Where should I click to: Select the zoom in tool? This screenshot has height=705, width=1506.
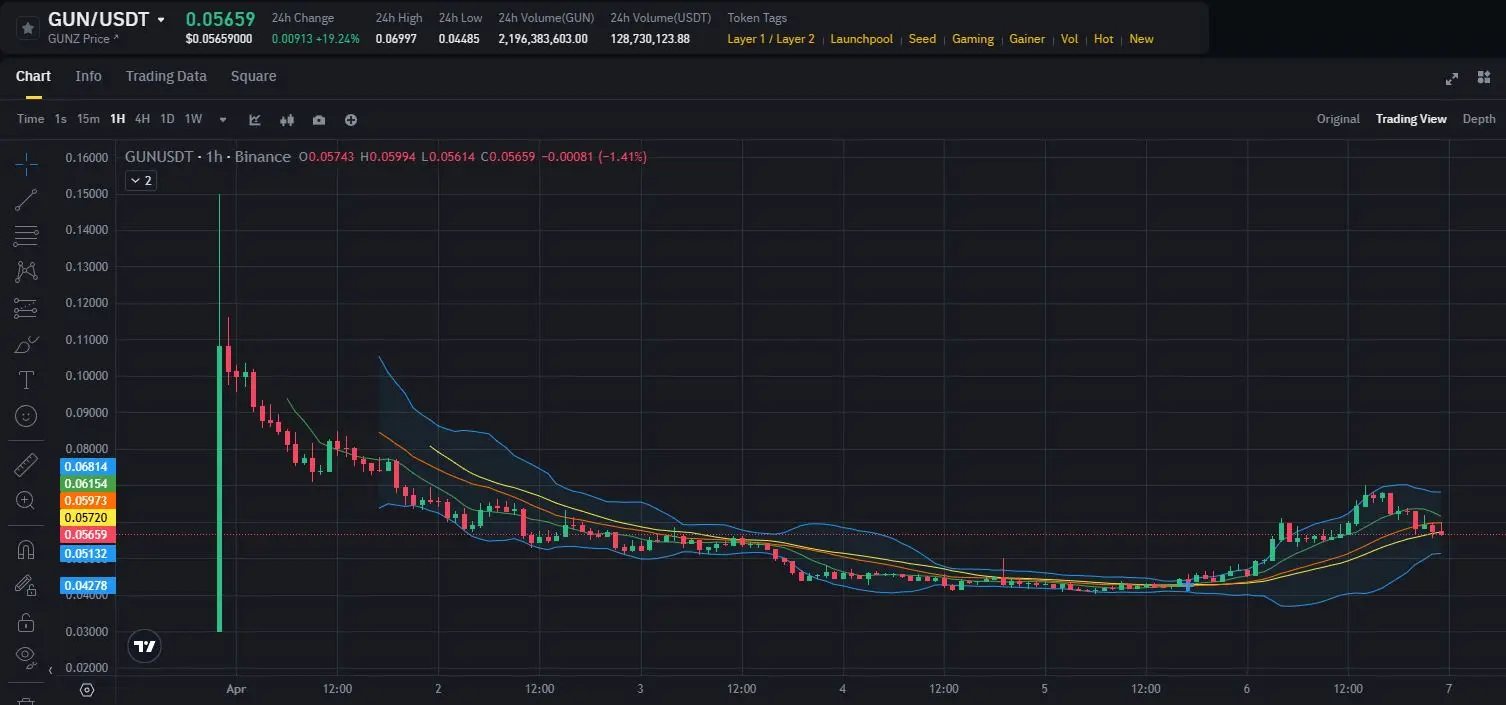pyautogui.click(x=27, y=500)
